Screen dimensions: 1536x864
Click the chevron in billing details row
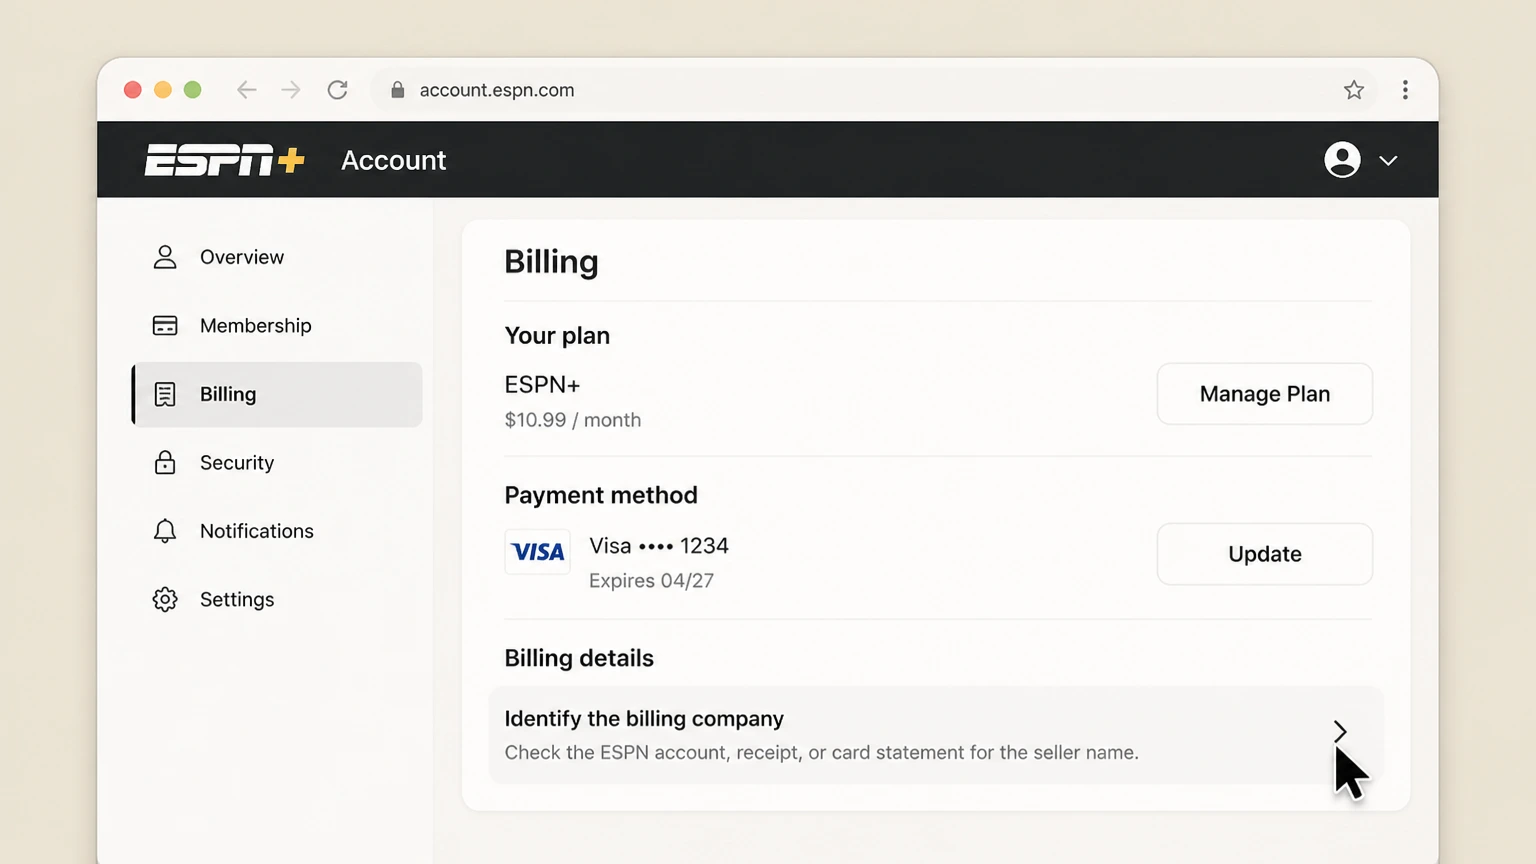(x=1340, y=732)
